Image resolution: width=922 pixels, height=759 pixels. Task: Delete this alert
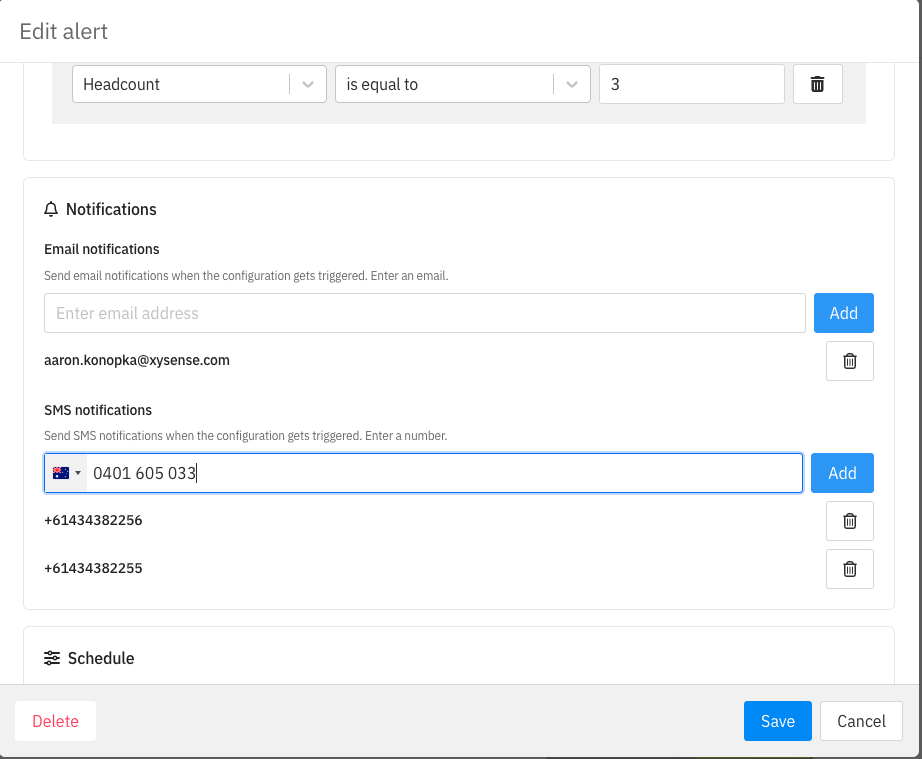(x=55, y=721)
